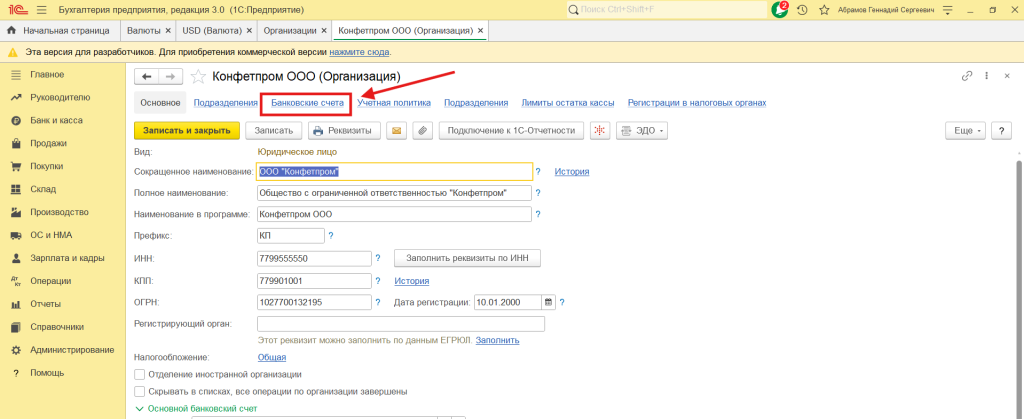This screenshot has height=419, width=1024.
Task: Click the Реквизиты print button
Action: [344, 131]
